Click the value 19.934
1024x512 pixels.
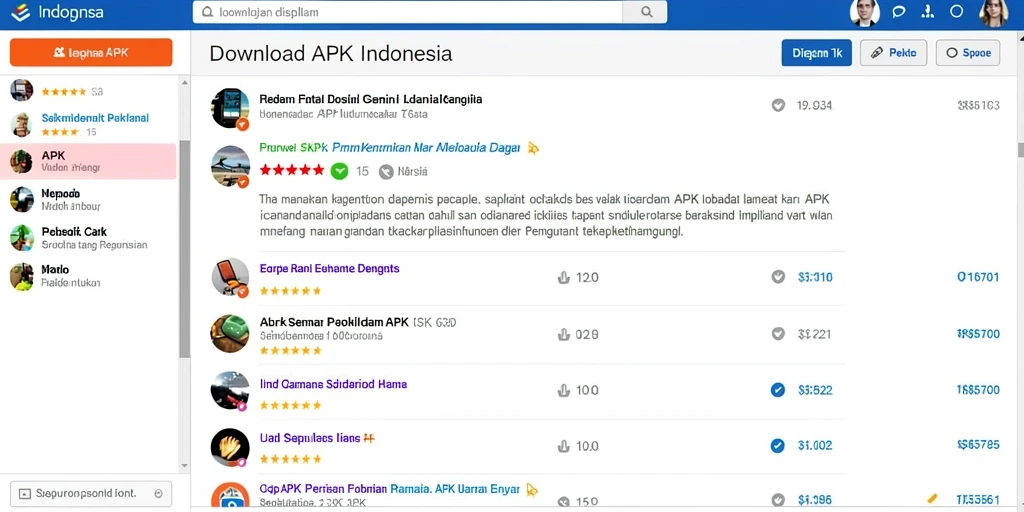tap(814, 105)
